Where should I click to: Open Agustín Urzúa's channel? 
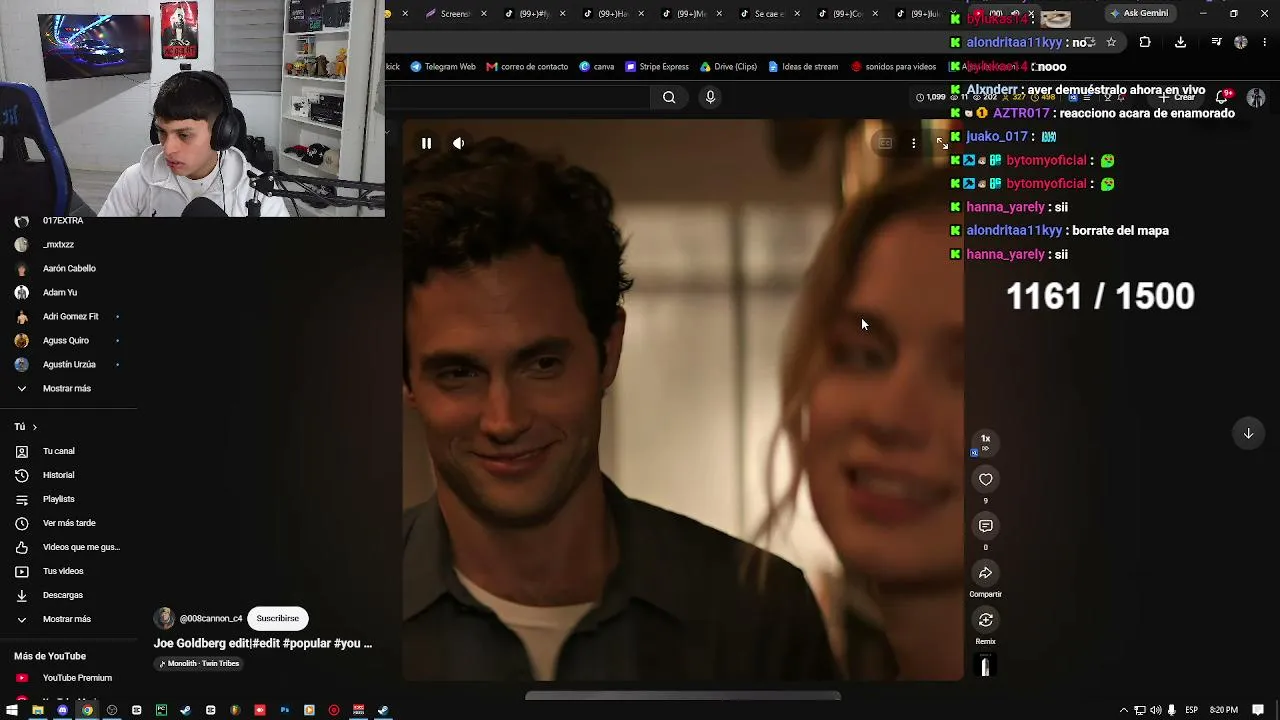coord(67,364)
